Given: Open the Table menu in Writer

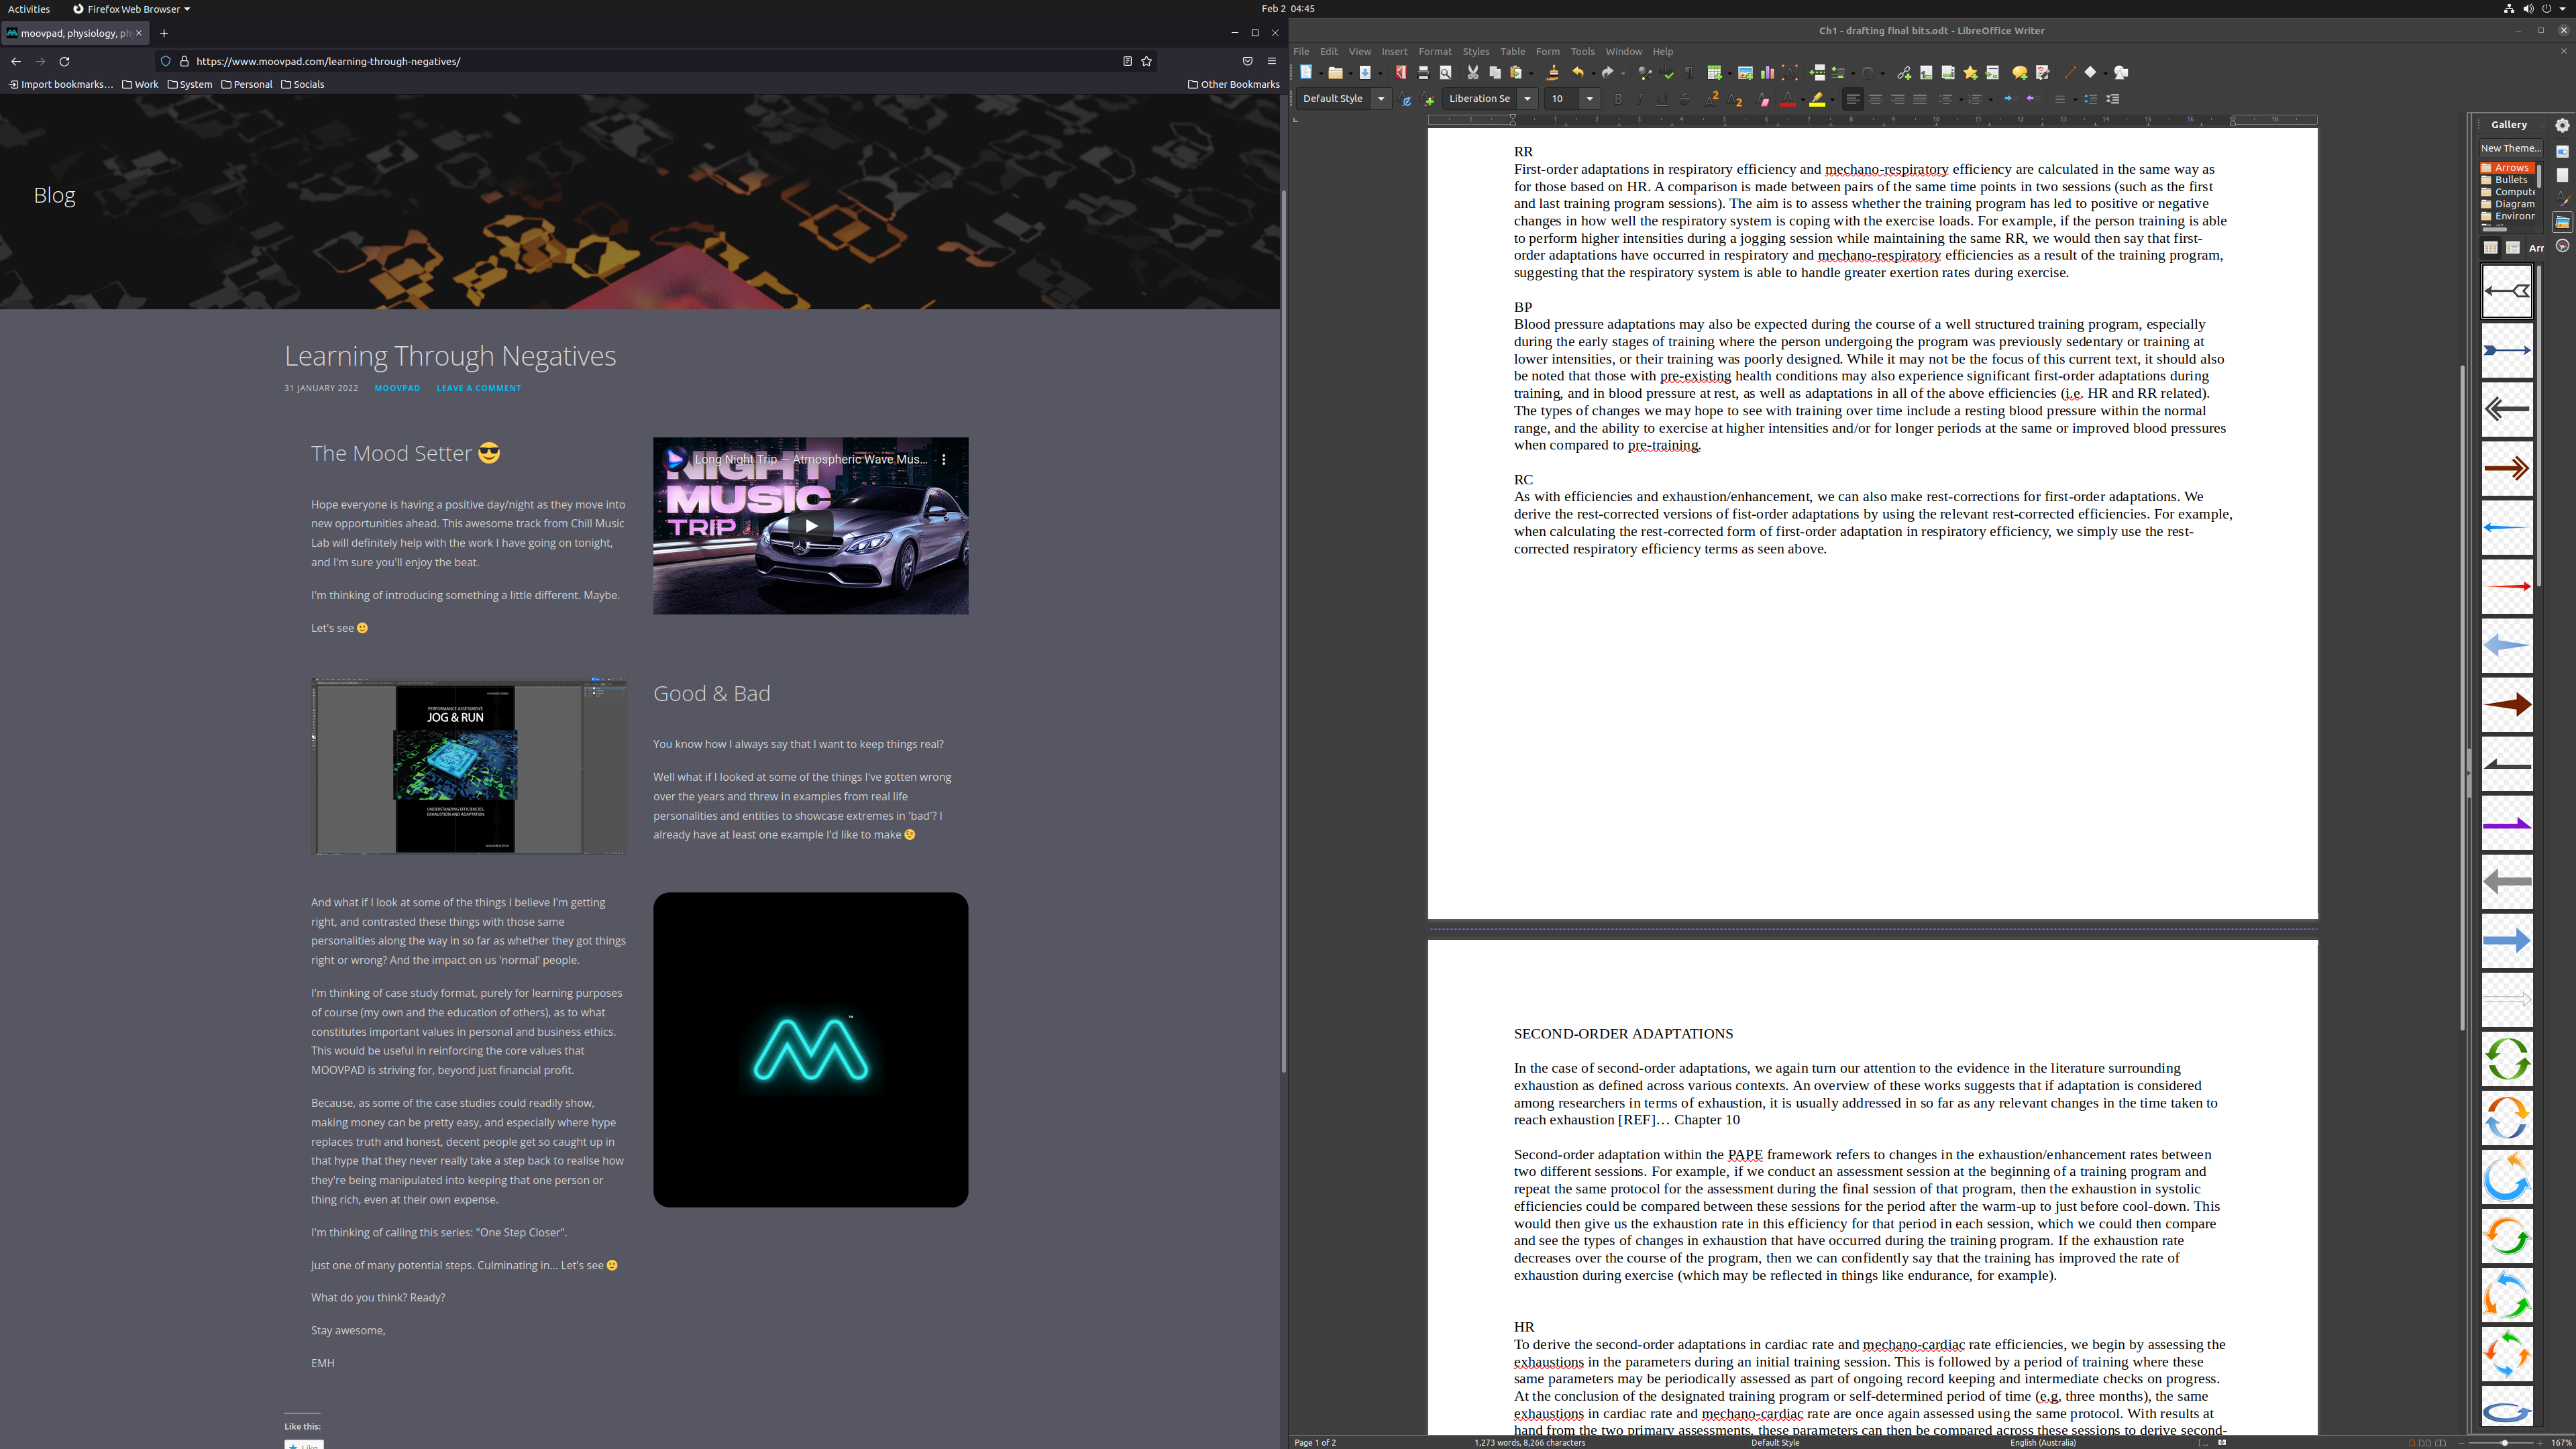Looking at the screenshot, I should point(1512,51).
